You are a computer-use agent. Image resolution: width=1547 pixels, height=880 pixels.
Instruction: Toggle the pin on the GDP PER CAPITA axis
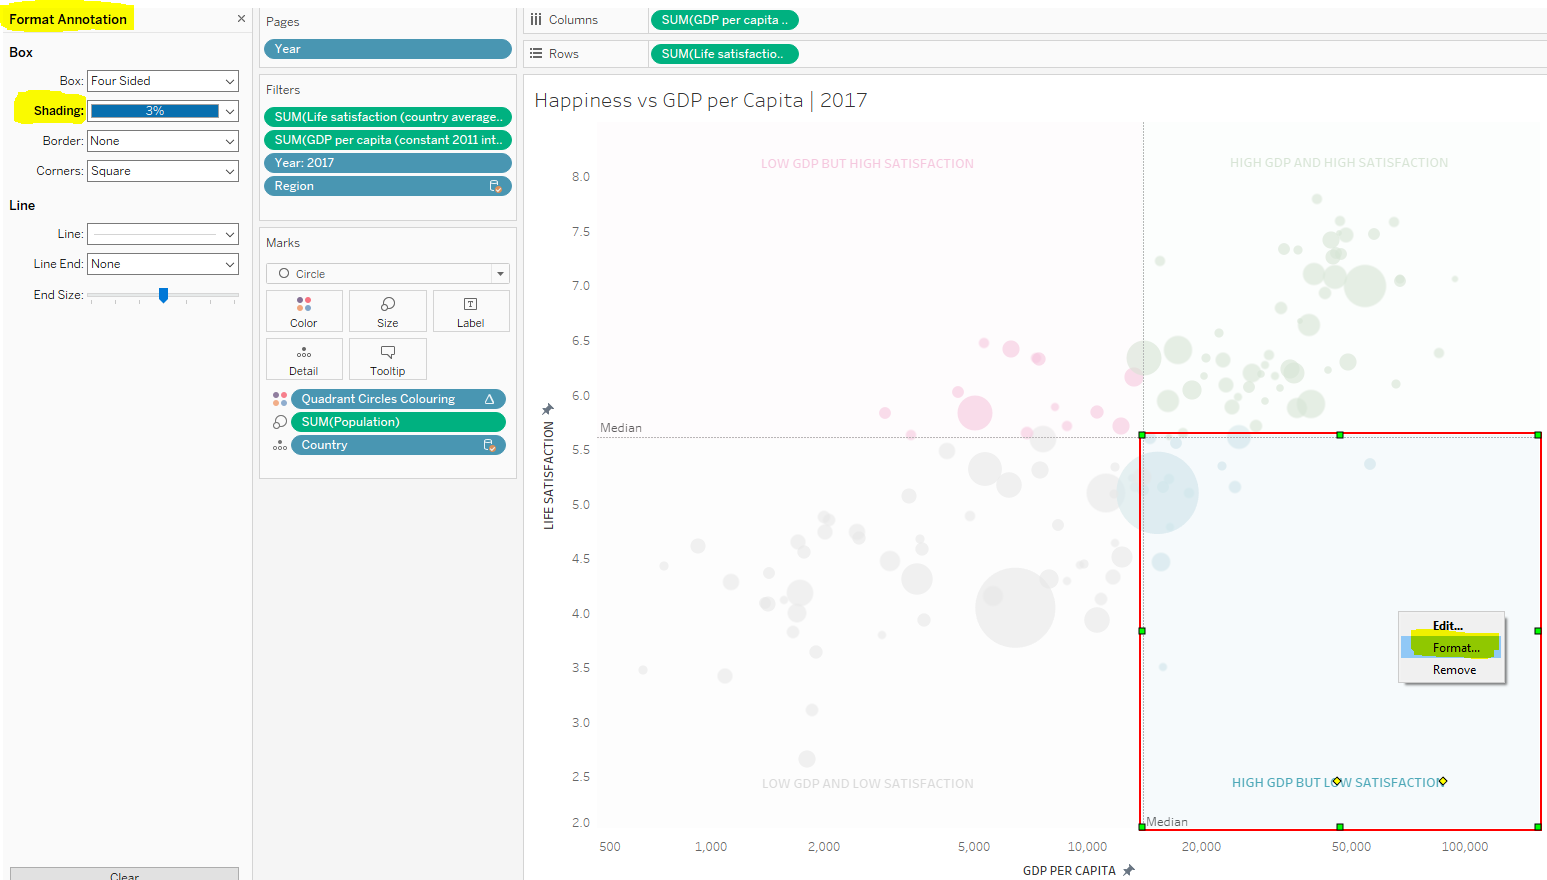[x=1131, y=870]
